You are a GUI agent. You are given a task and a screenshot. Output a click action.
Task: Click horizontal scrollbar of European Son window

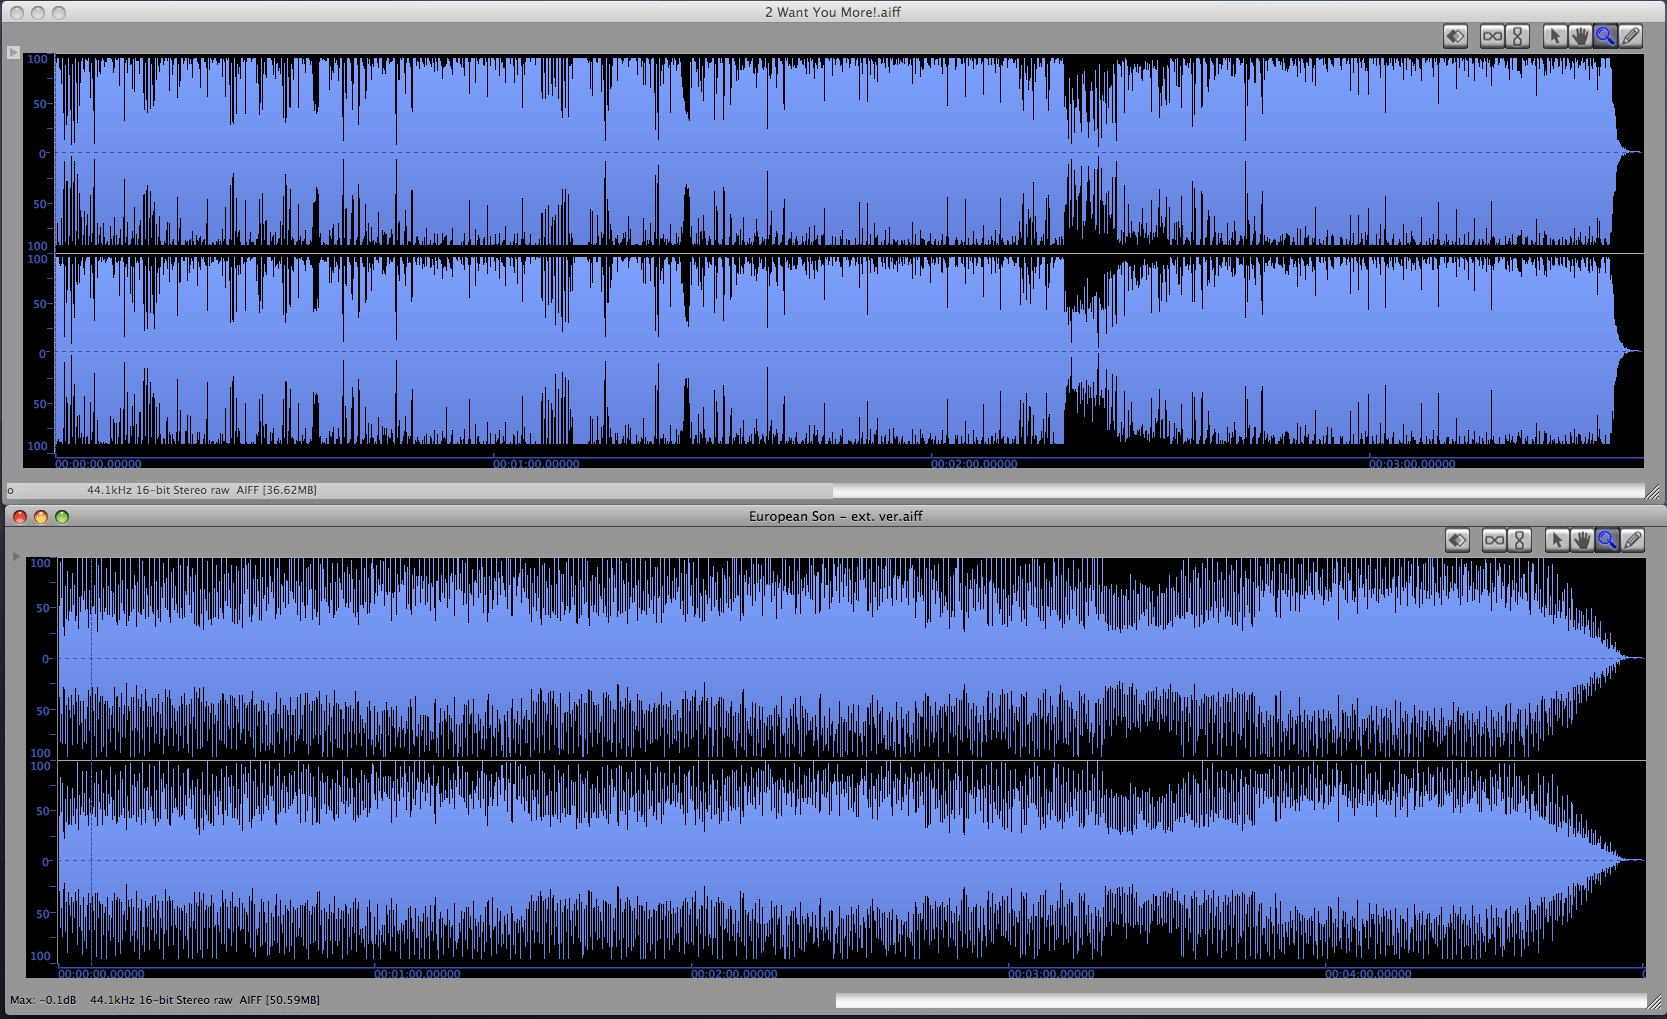[1240, 1001]
